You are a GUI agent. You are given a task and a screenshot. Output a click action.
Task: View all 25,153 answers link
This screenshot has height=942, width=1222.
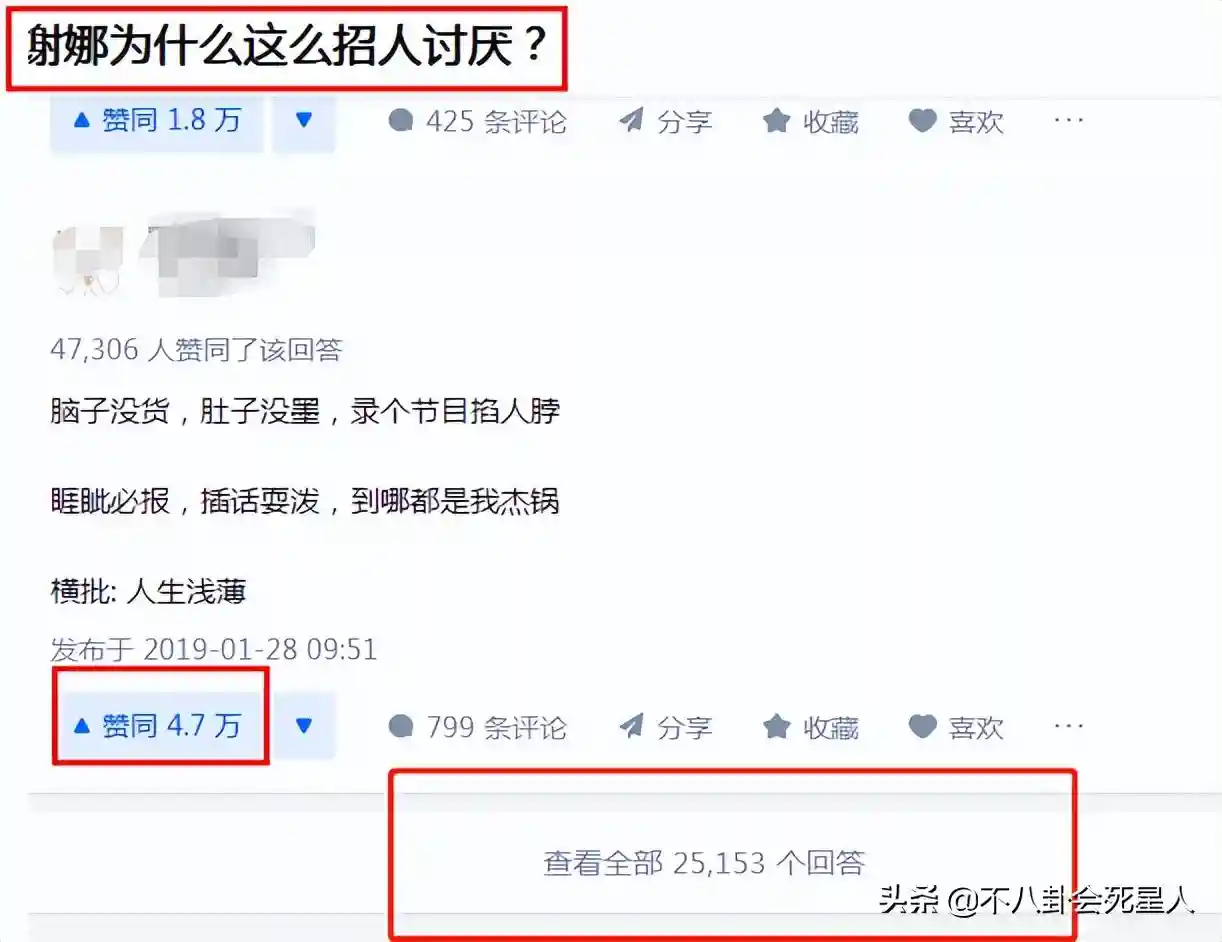[704, 863]
